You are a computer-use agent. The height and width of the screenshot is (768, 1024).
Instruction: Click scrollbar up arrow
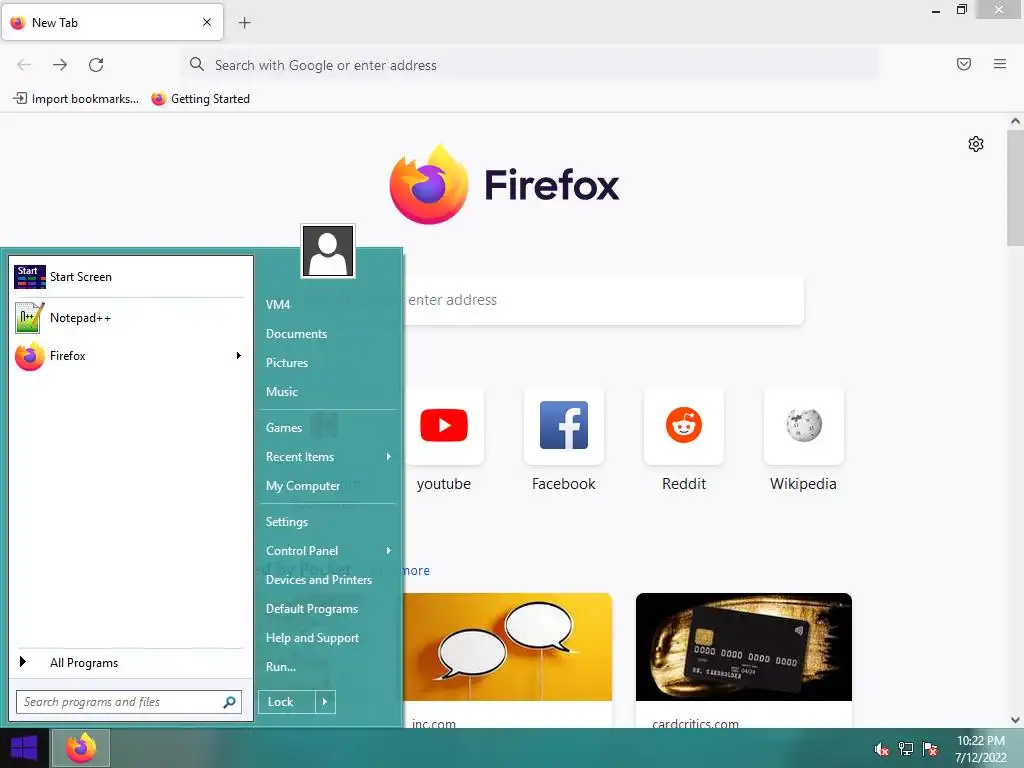1015,121
